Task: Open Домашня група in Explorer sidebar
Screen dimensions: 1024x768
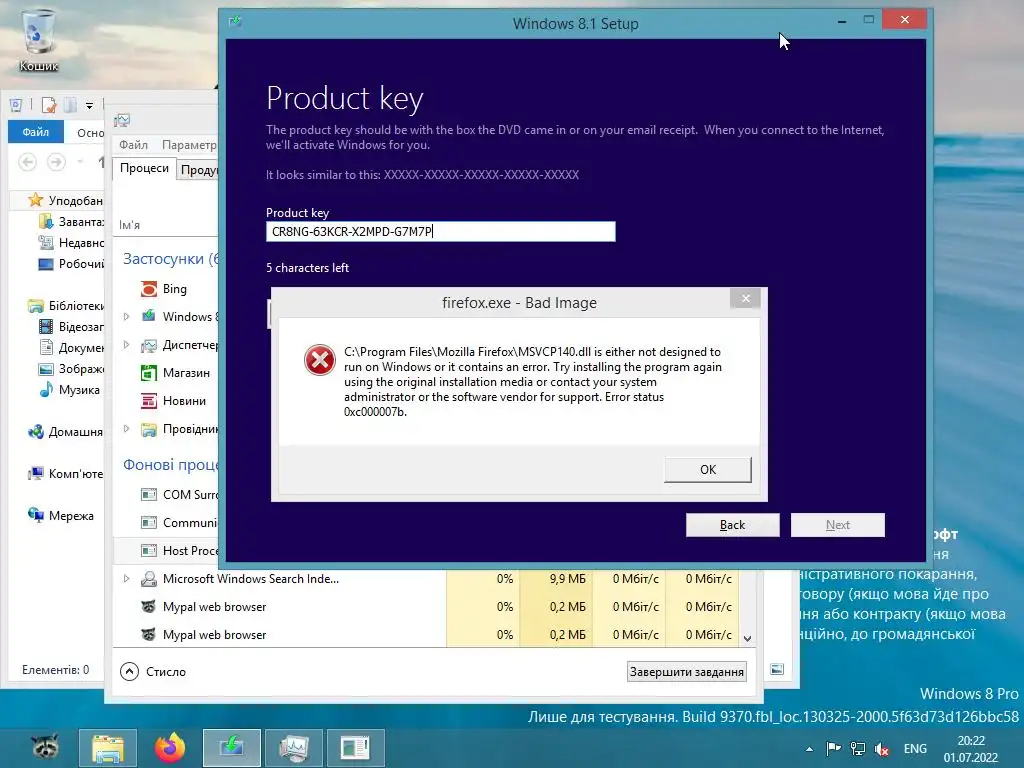Action: 65,432
